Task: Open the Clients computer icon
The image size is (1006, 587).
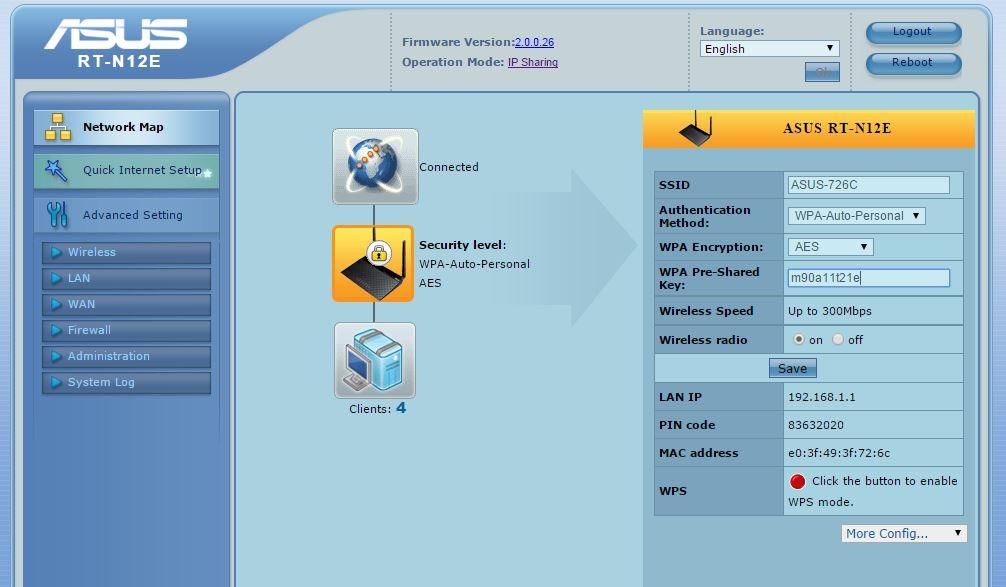Action: click(375, 360)
